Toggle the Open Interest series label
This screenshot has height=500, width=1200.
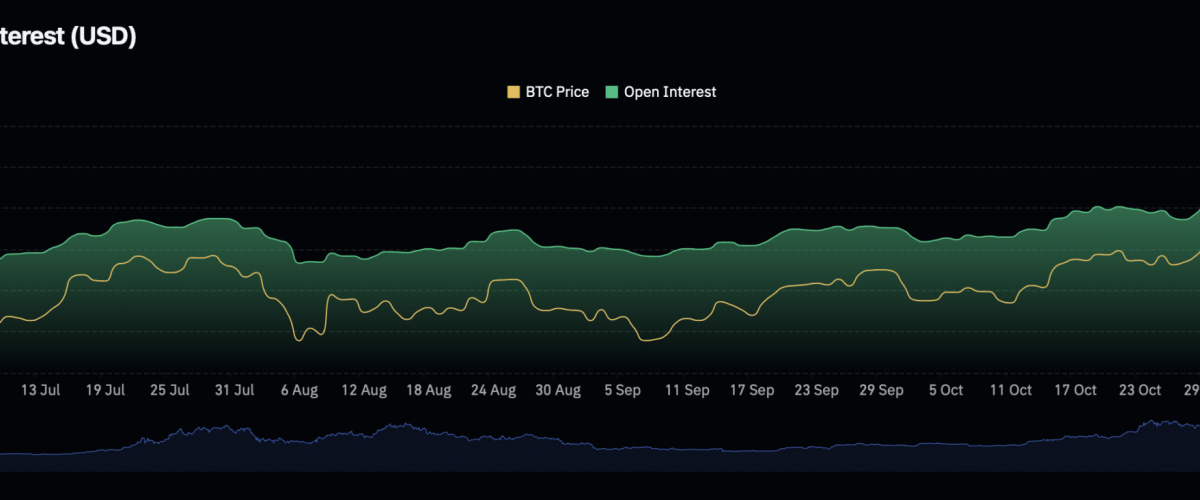coord(670,92)
